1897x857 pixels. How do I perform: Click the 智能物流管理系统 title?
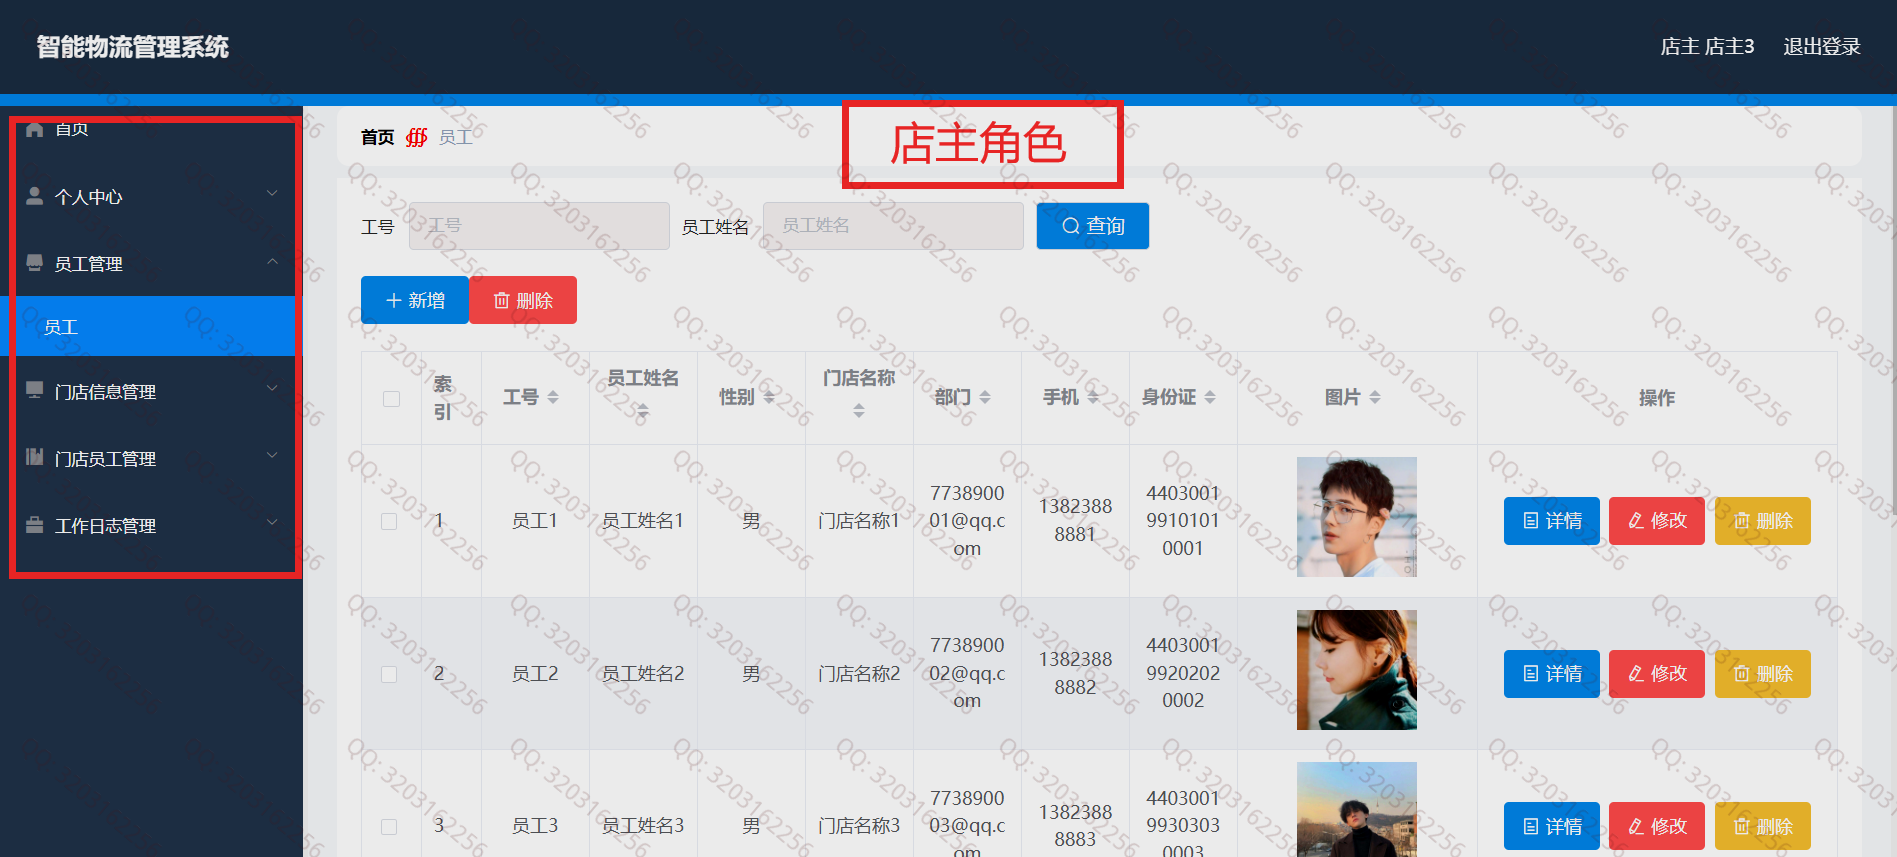tap(133, 47)
